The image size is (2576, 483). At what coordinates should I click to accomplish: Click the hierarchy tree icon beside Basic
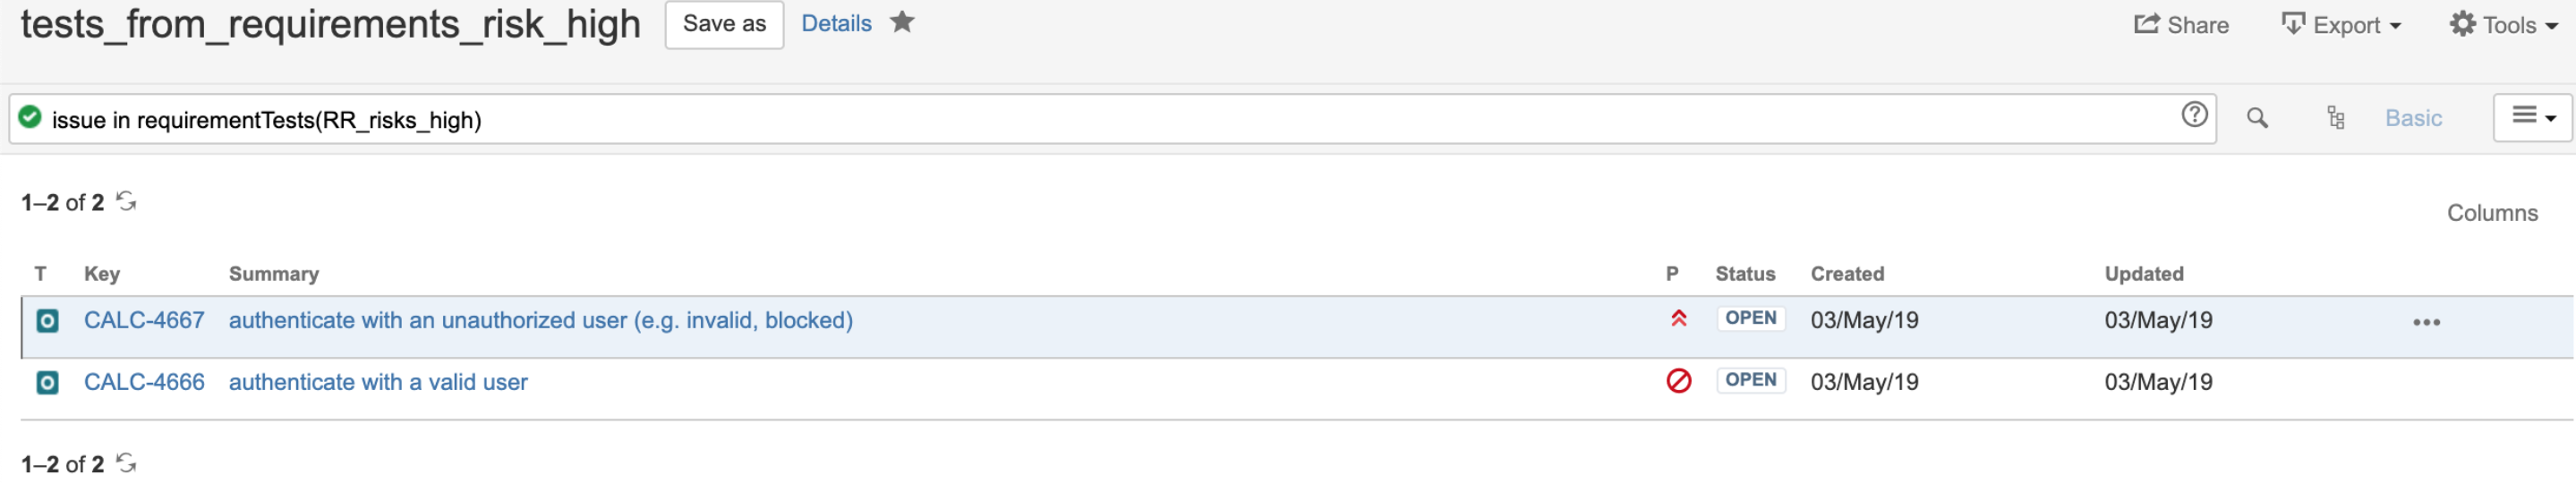point(2335,118)
